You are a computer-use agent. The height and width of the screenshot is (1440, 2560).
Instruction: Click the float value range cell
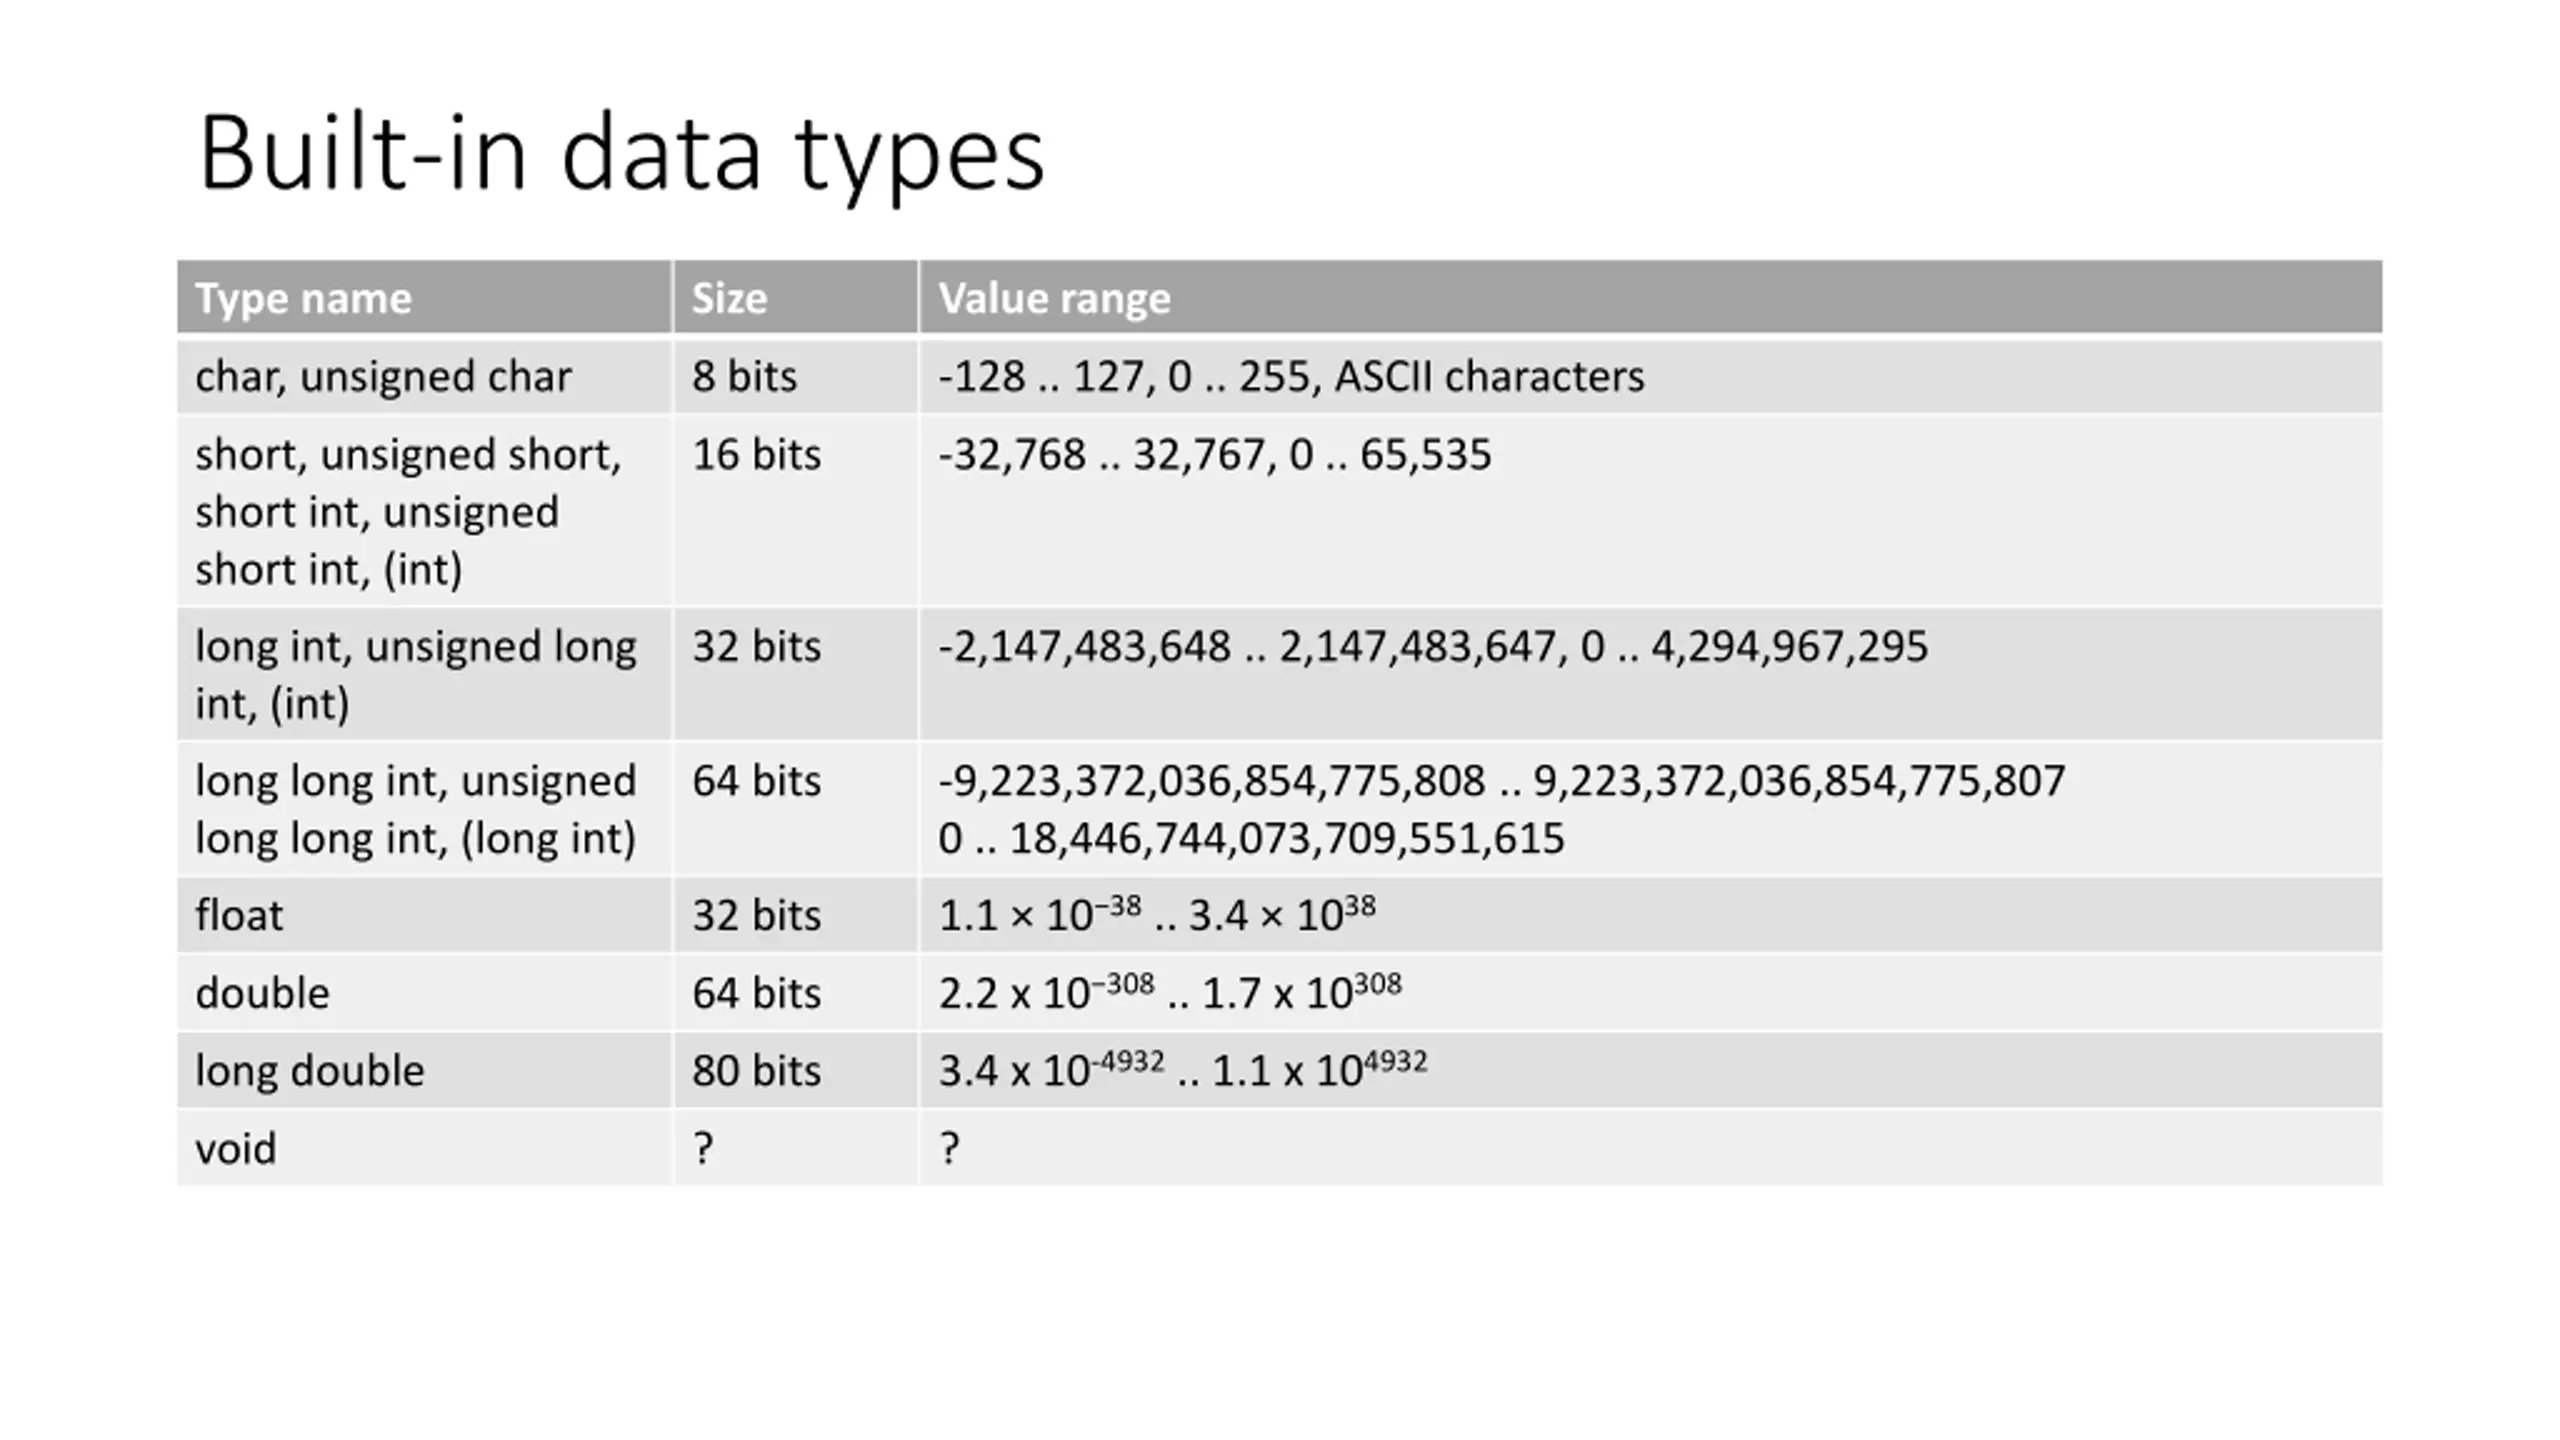pyautogui.click(x=1650, y=915)
